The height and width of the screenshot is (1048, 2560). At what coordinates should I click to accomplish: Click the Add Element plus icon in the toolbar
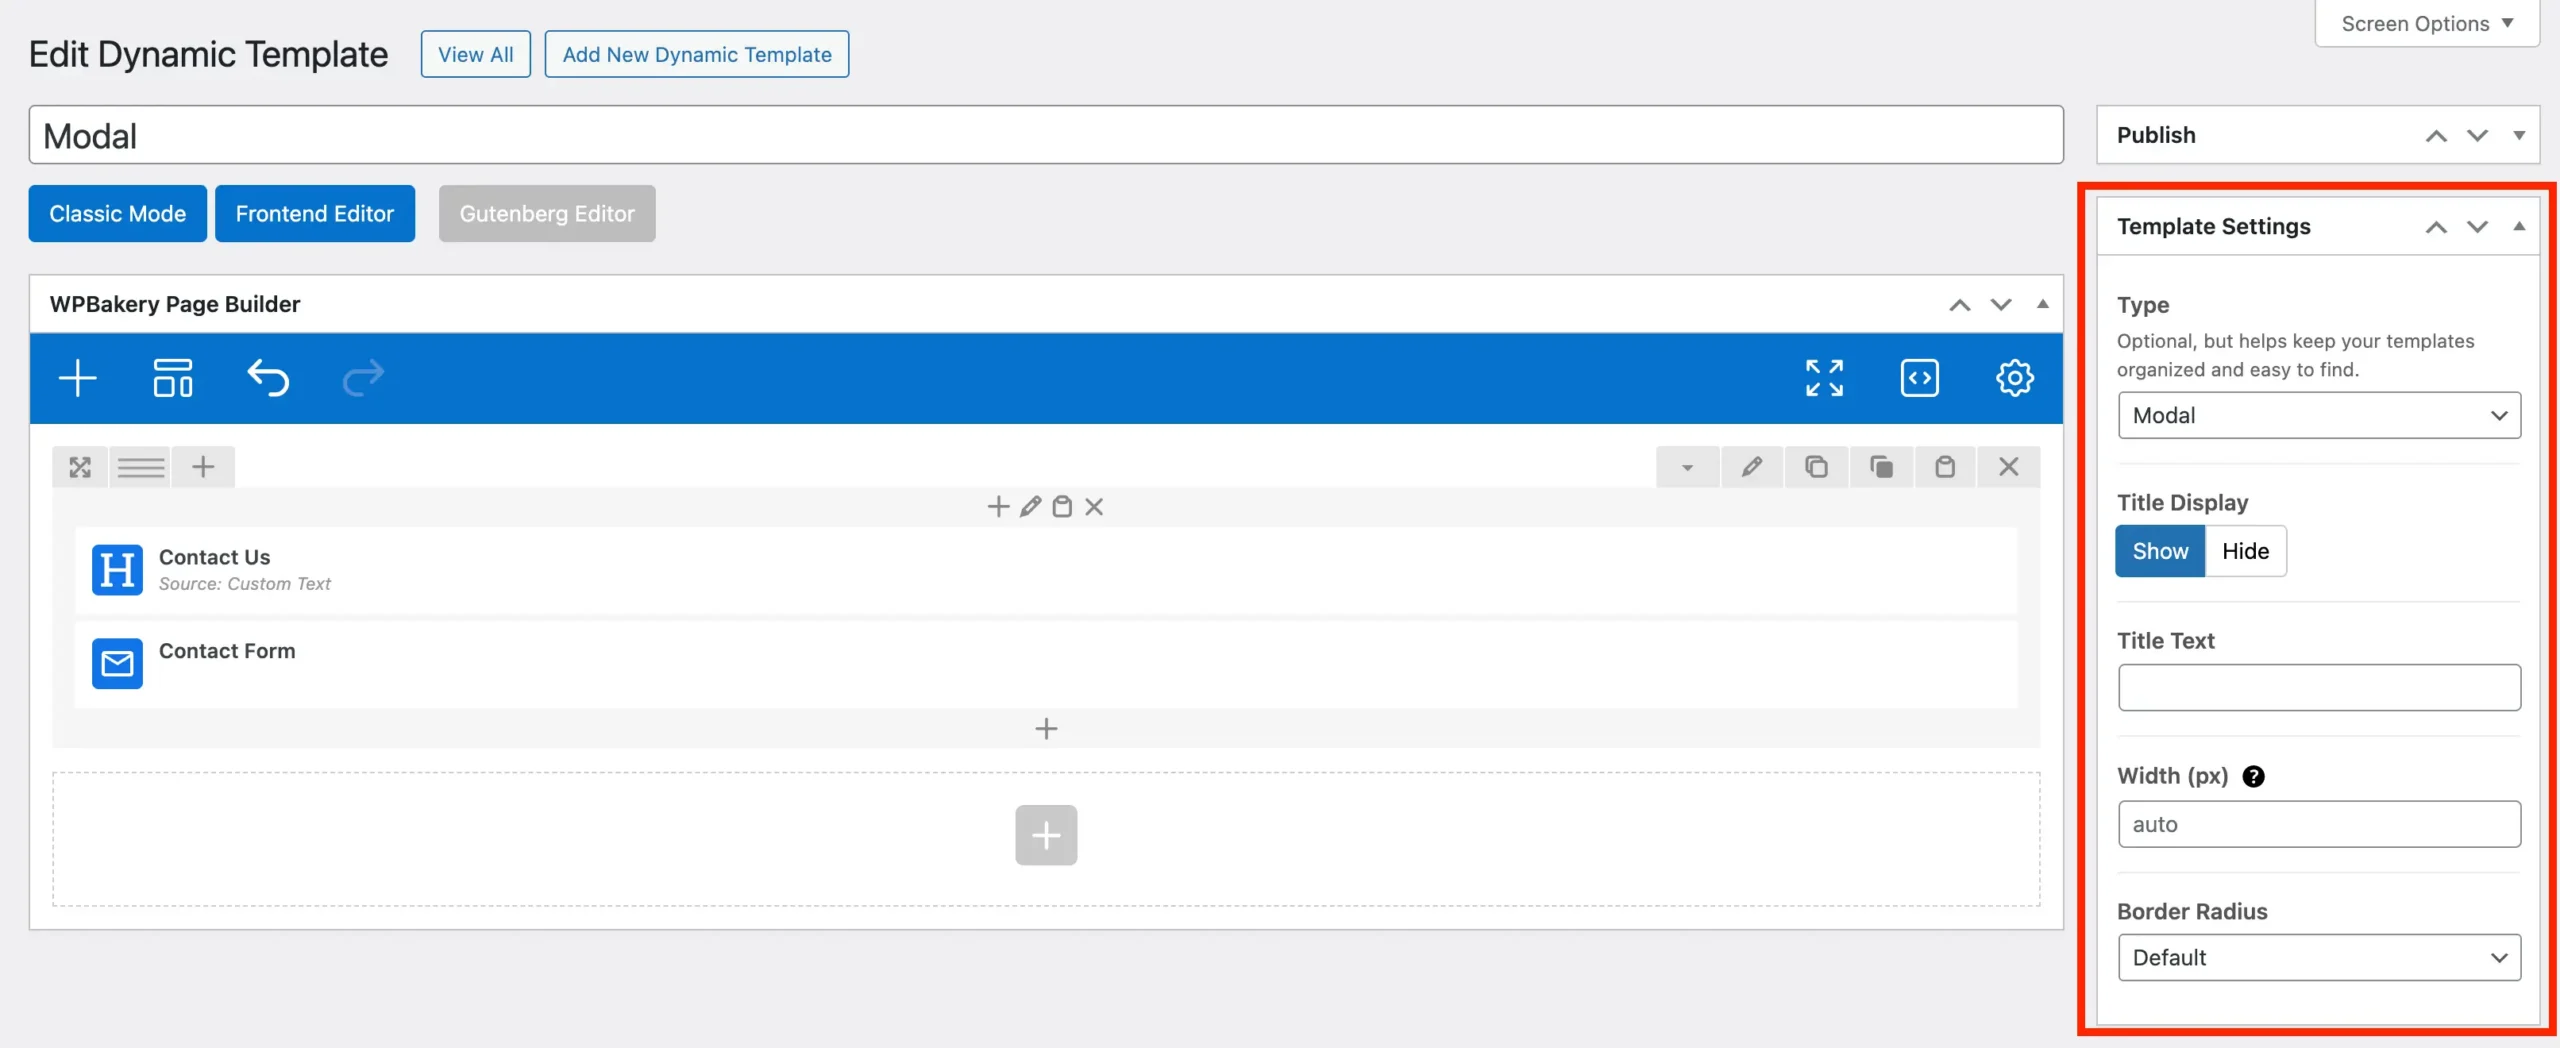click(78, 378)
